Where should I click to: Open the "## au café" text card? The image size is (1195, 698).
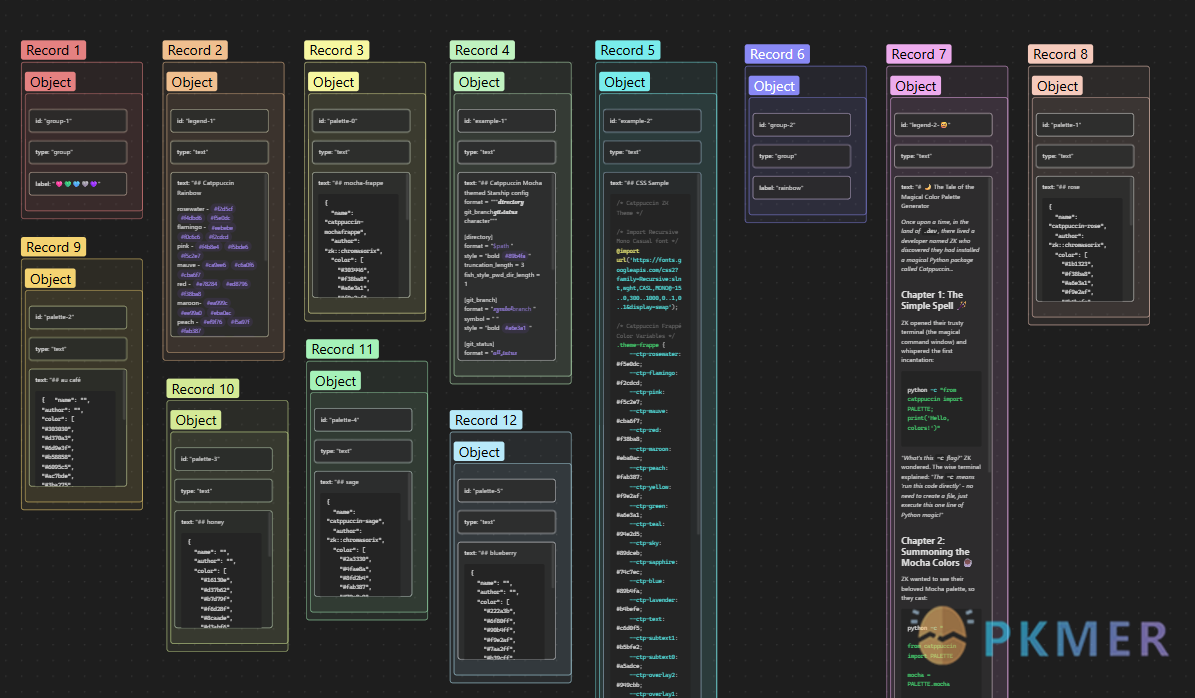pyautogui.click(x=78, y=427)
